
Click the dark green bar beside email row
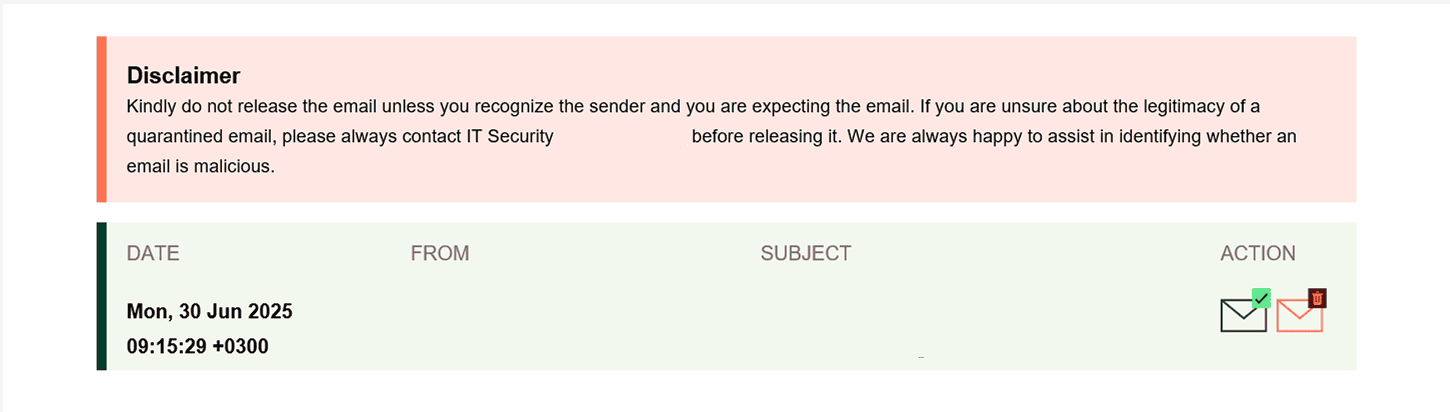[101, 296]
